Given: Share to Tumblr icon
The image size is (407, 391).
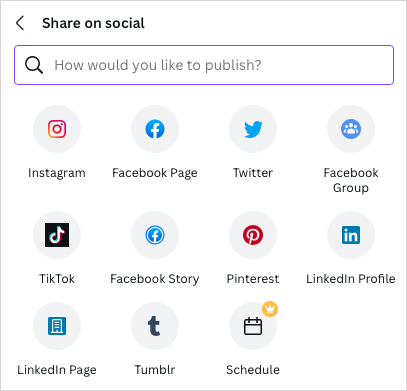Looking at the screenshot, I should 155,326.
